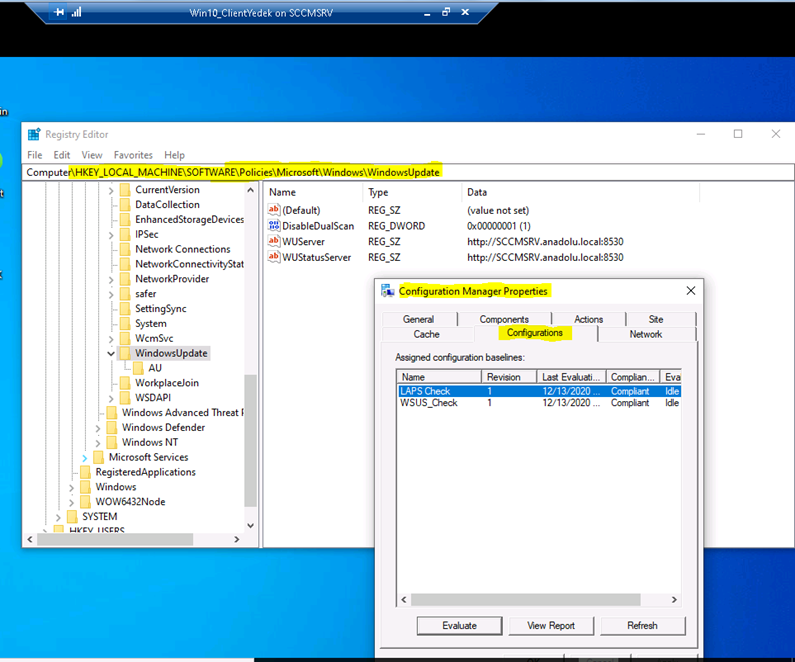Click the Evaluate button
The height and width of the screenshot is (662, 795).
point(459,626)
